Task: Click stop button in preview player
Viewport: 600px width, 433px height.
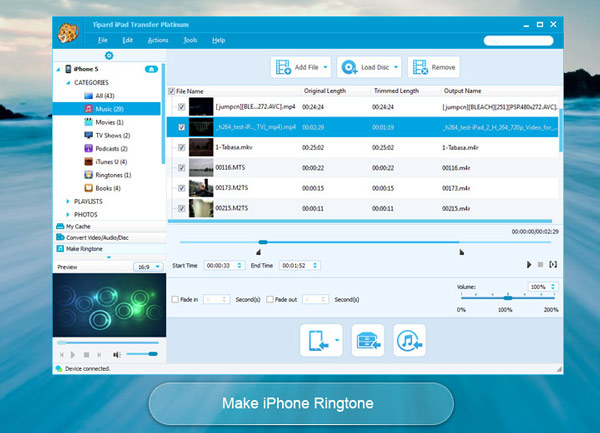Action: (86, 355)
